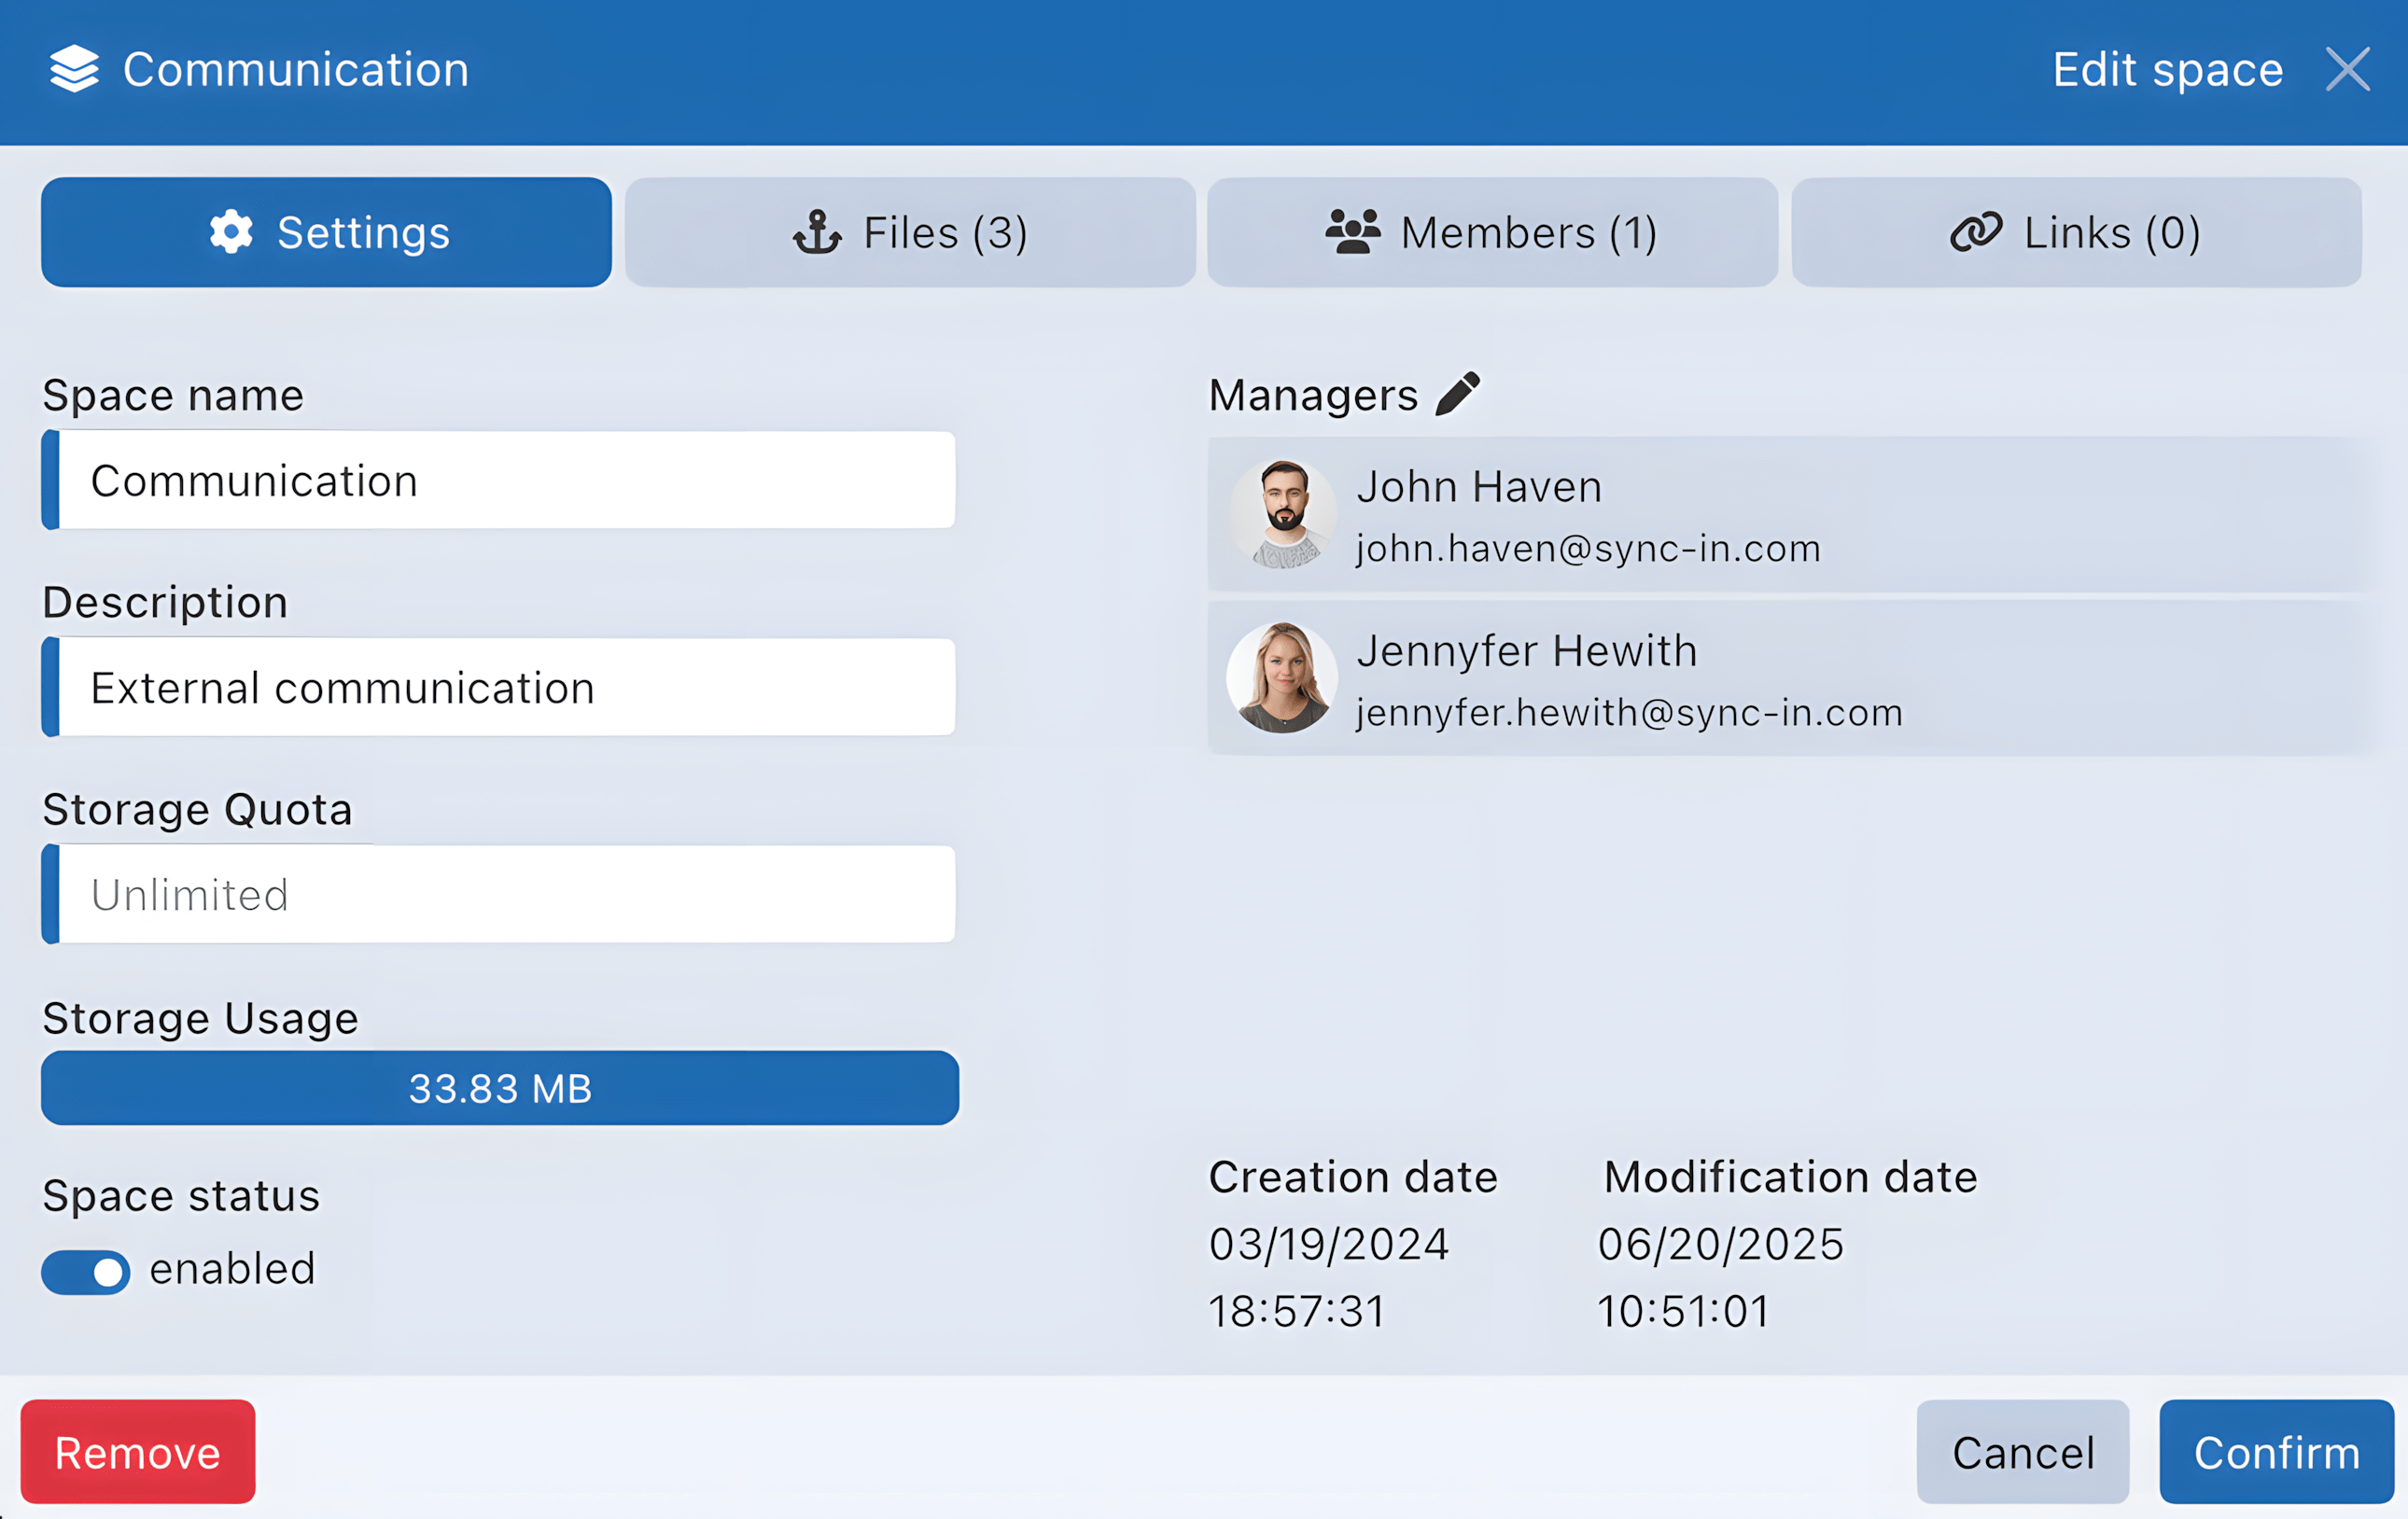Click the people icon on Members tab

[x=1353, y=232]
